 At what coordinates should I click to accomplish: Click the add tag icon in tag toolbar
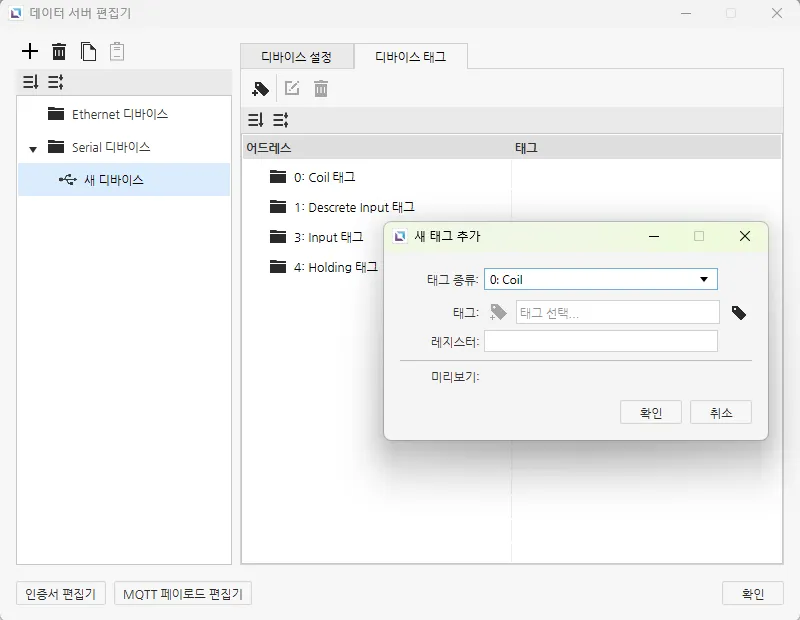click(x=260, y=89)
